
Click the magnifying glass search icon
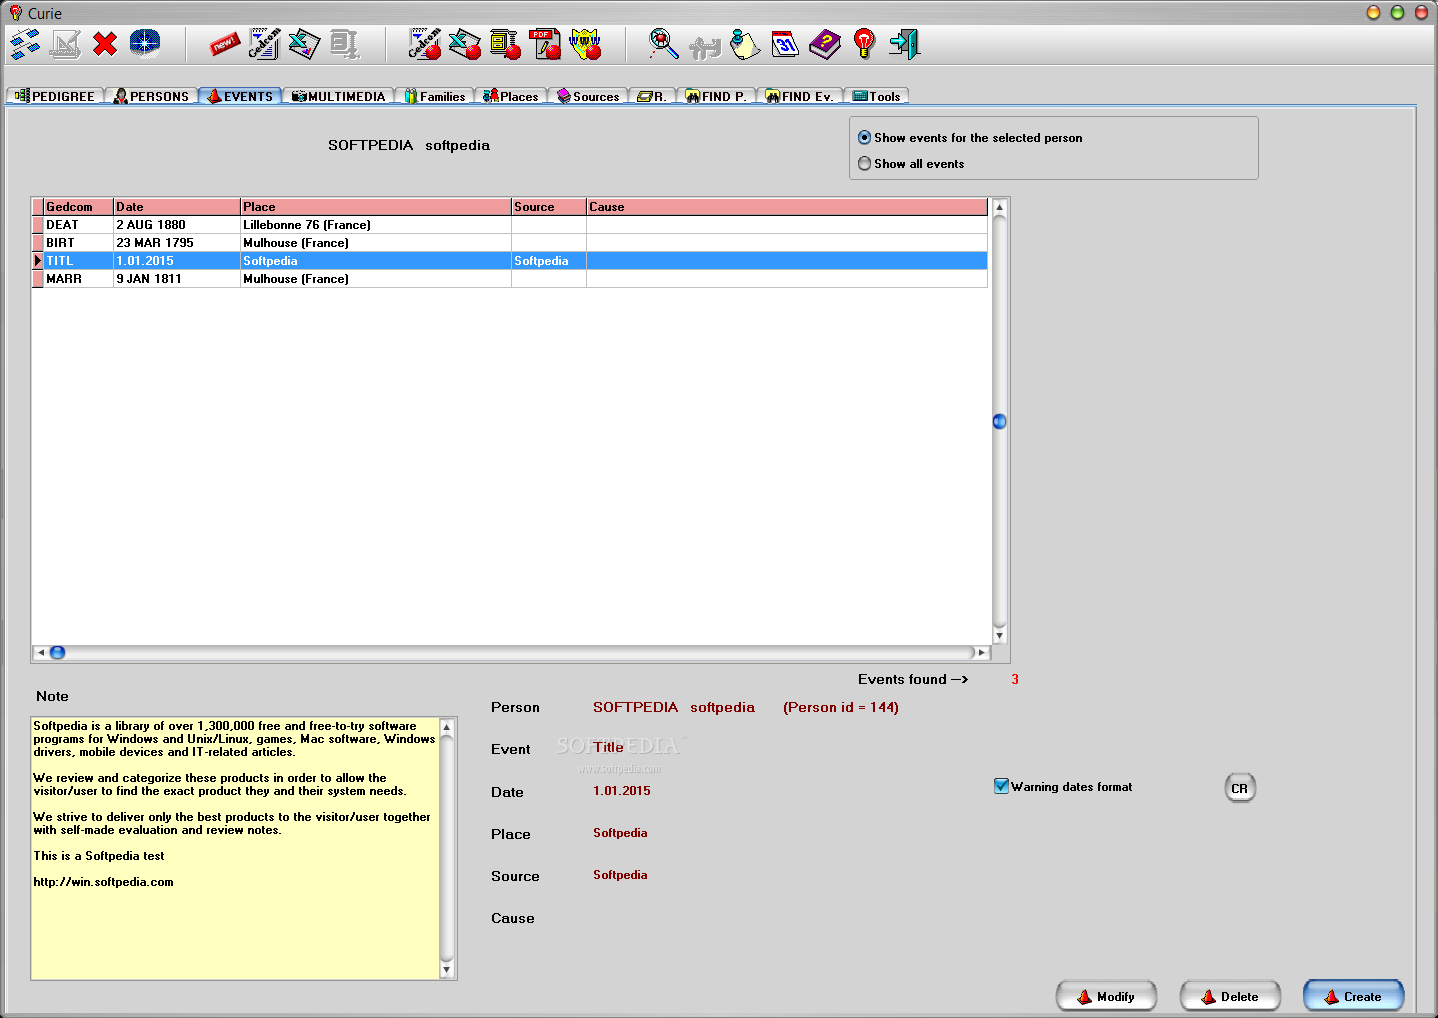point(664,44)
